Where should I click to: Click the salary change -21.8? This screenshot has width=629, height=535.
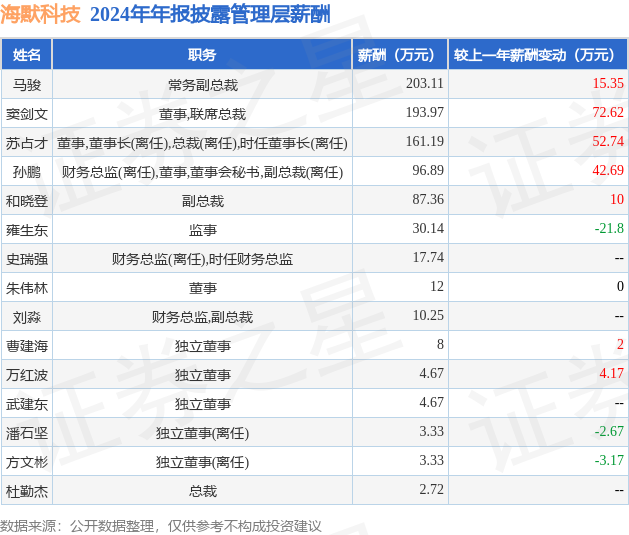pyautogui.click(x=609, y=228)
